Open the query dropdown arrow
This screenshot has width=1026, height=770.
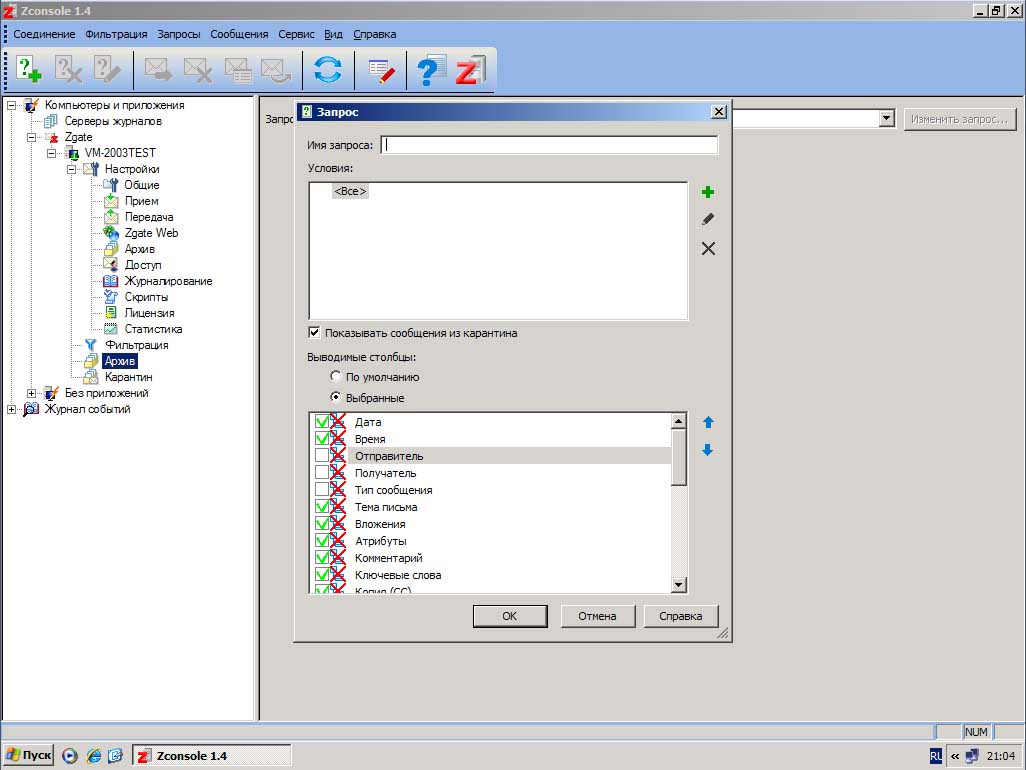click(x=887, y=118)
